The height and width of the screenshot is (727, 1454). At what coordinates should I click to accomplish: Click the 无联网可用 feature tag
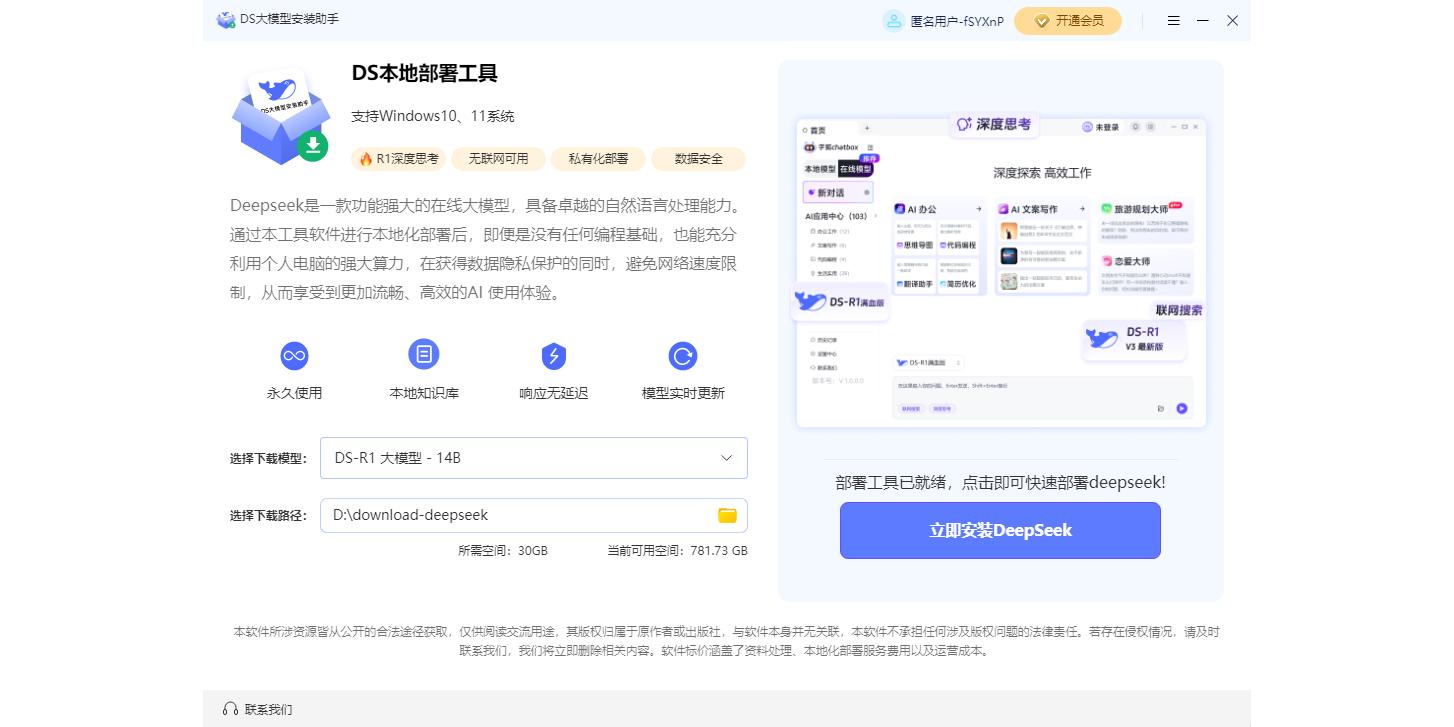click(498, 158)
